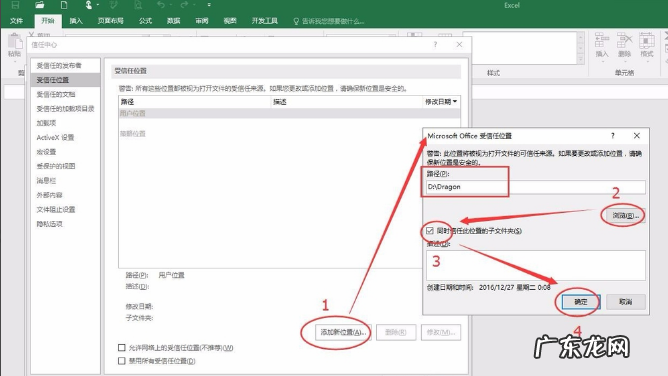The width and height of the screenshot is (668, 376).
Task: Open the Redo history dropdown arrow
Action: (194, 5)
